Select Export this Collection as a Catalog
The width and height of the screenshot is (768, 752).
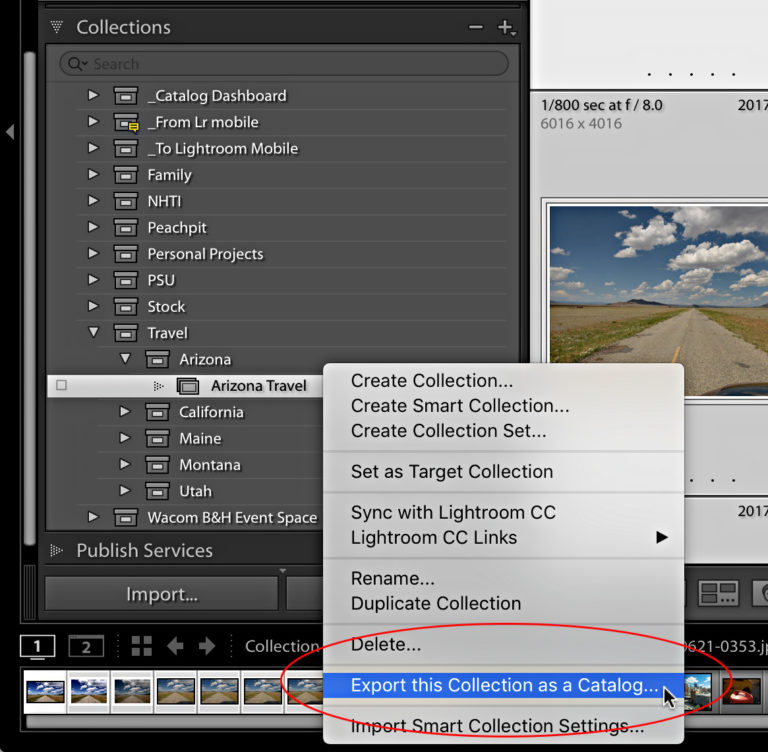pyautogui.click(x=503, y=685)
